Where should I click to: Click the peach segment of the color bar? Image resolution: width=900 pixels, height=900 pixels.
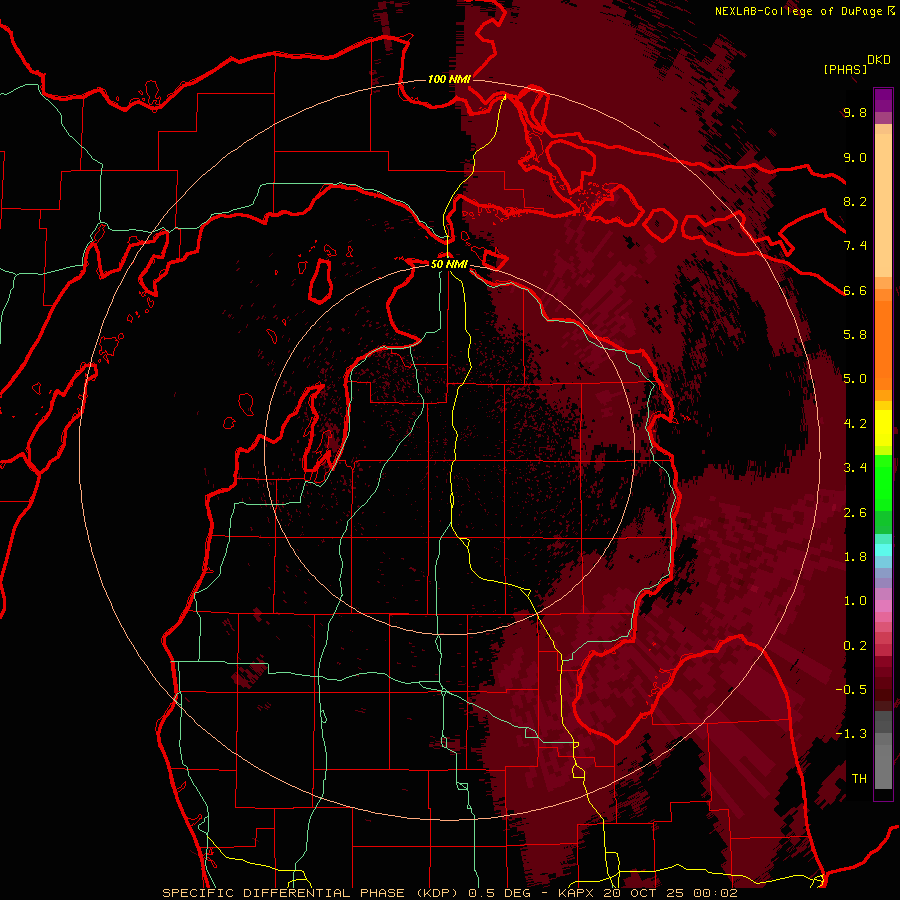[x=883, y=205]
